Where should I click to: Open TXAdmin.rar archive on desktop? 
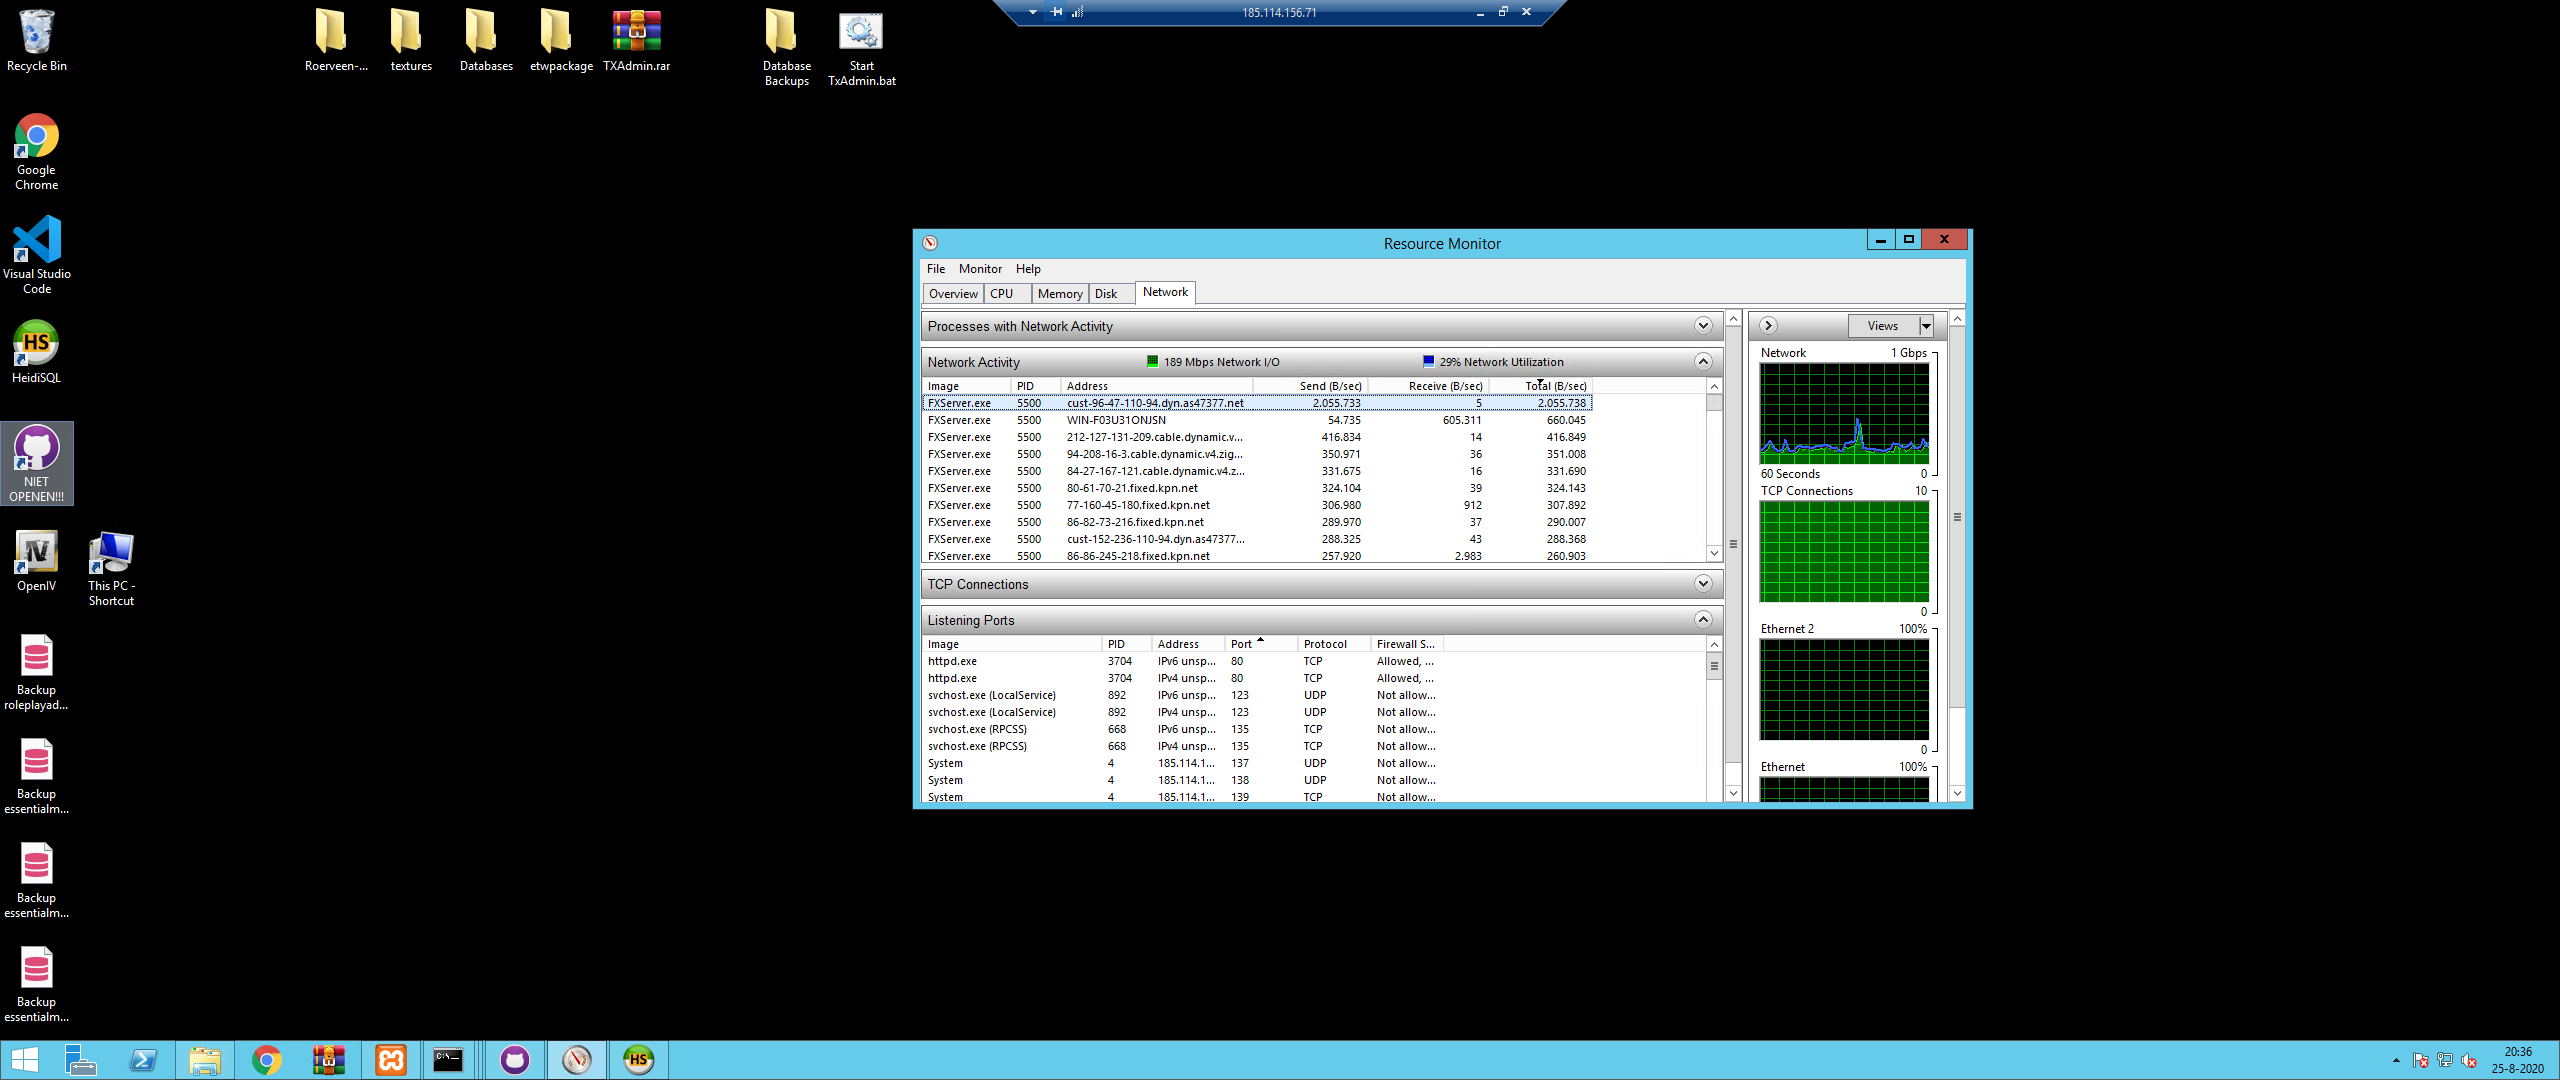[x=636, y=40]
